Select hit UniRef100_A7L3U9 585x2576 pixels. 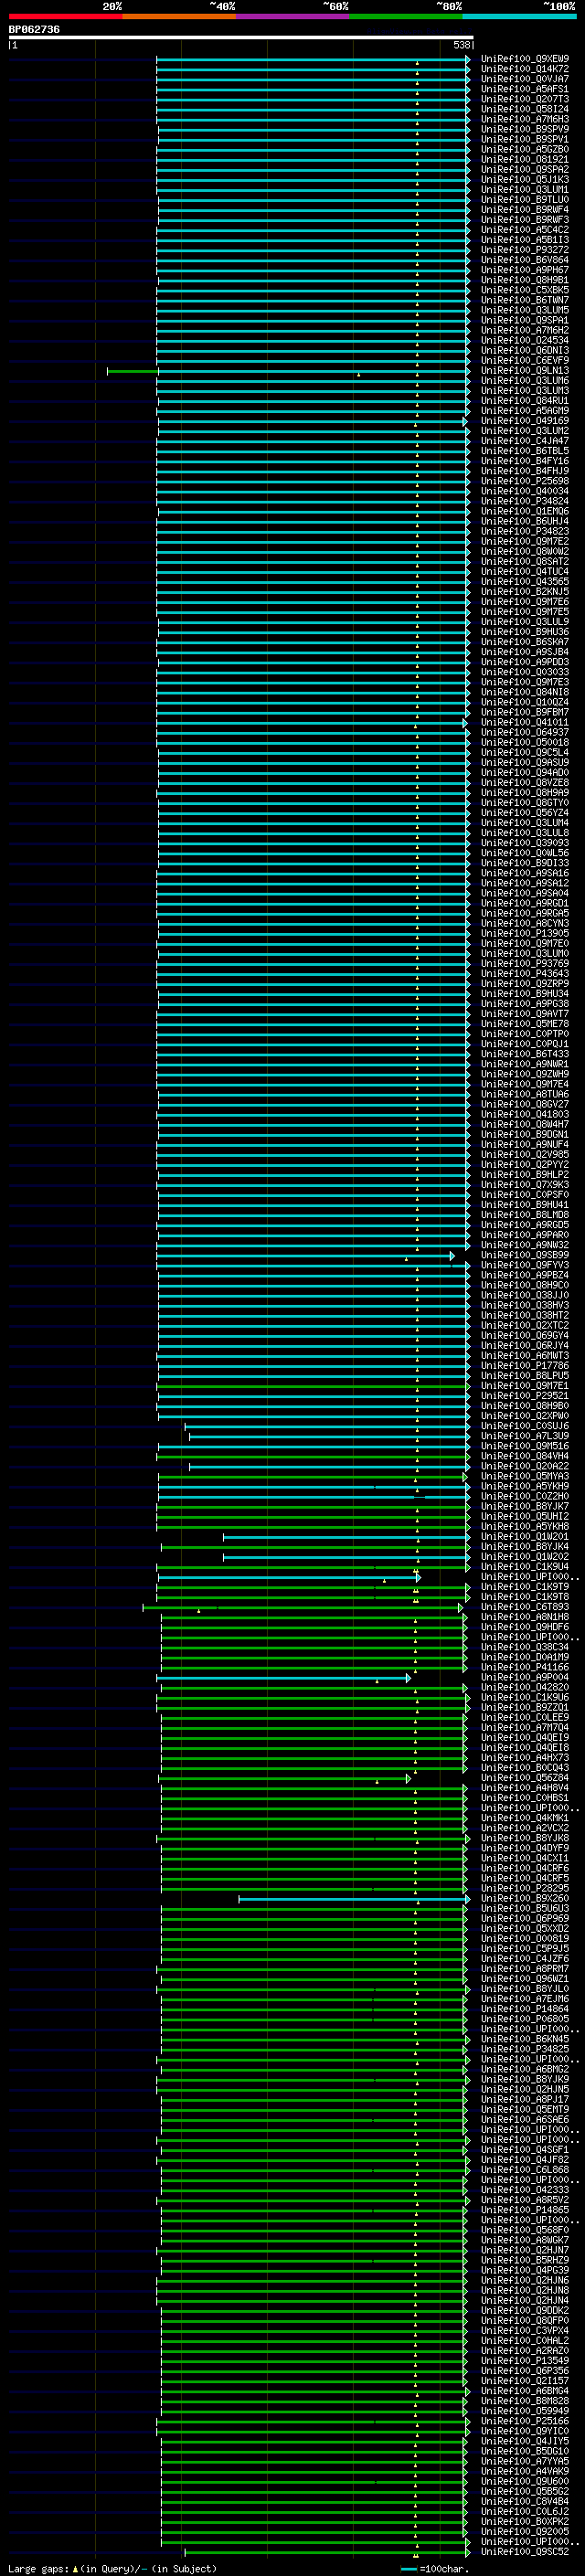click(x=525, y=1436)
